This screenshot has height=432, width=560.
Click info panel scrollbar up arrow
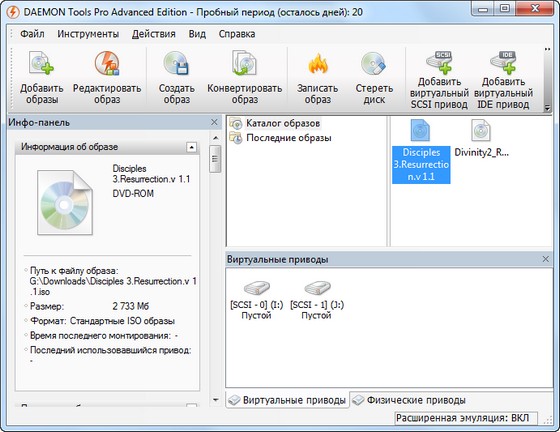(215, 138)
